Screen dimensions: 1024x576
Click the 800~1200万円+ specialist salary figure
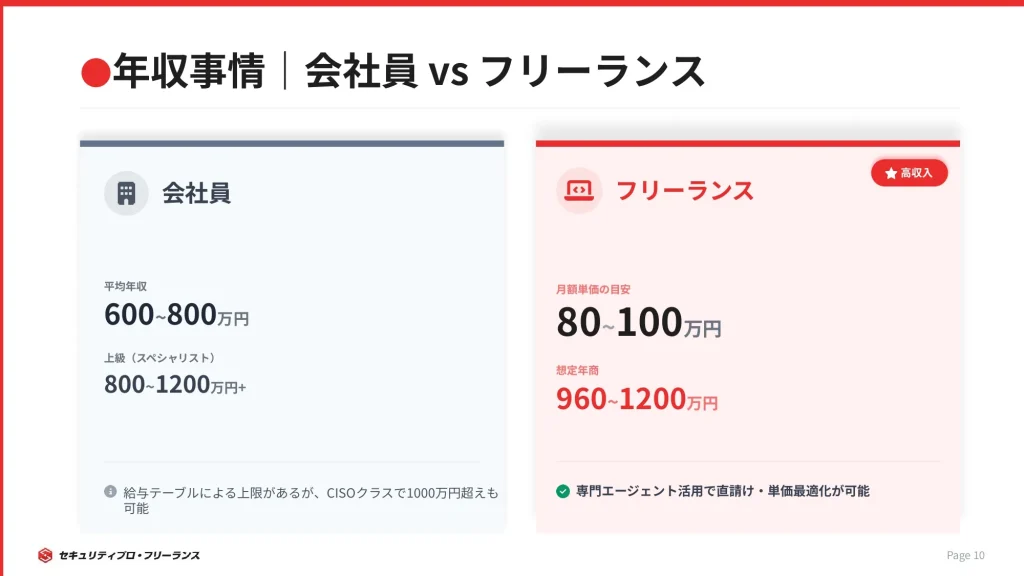[175, 384]
